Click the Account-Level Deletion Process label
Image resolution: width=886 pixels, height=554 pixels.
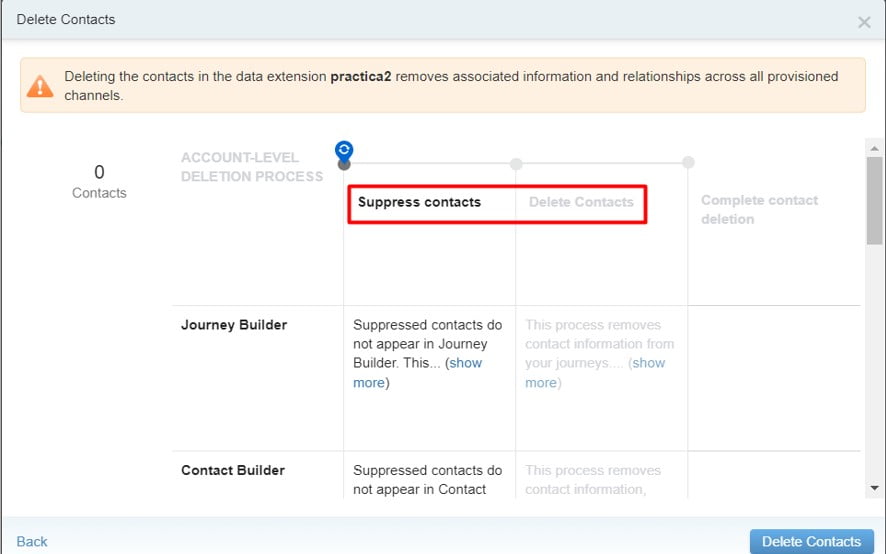coord(252,167)
